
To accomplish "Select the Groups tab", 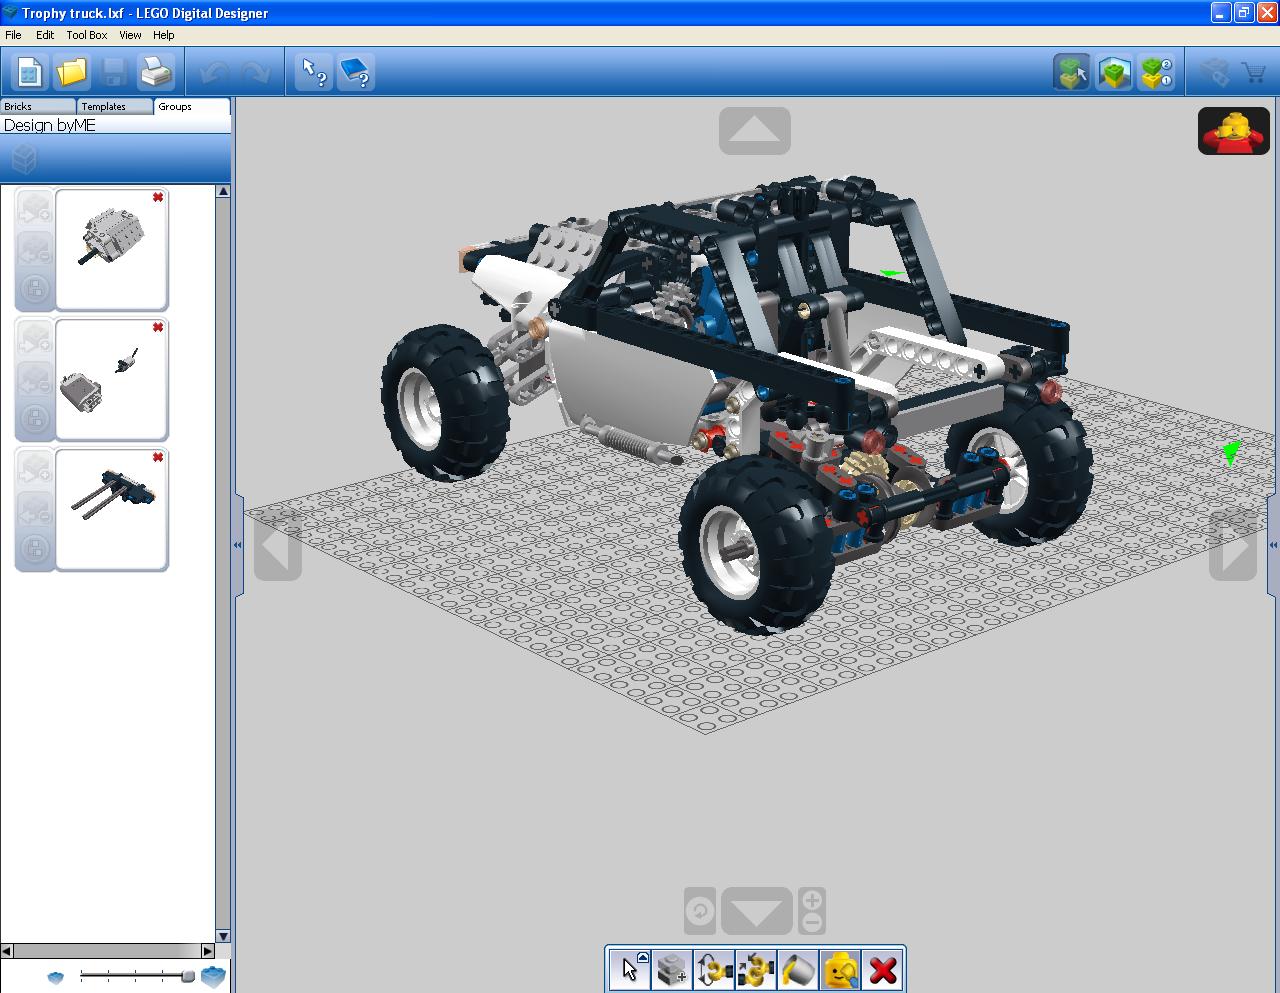I will [192, 106].
